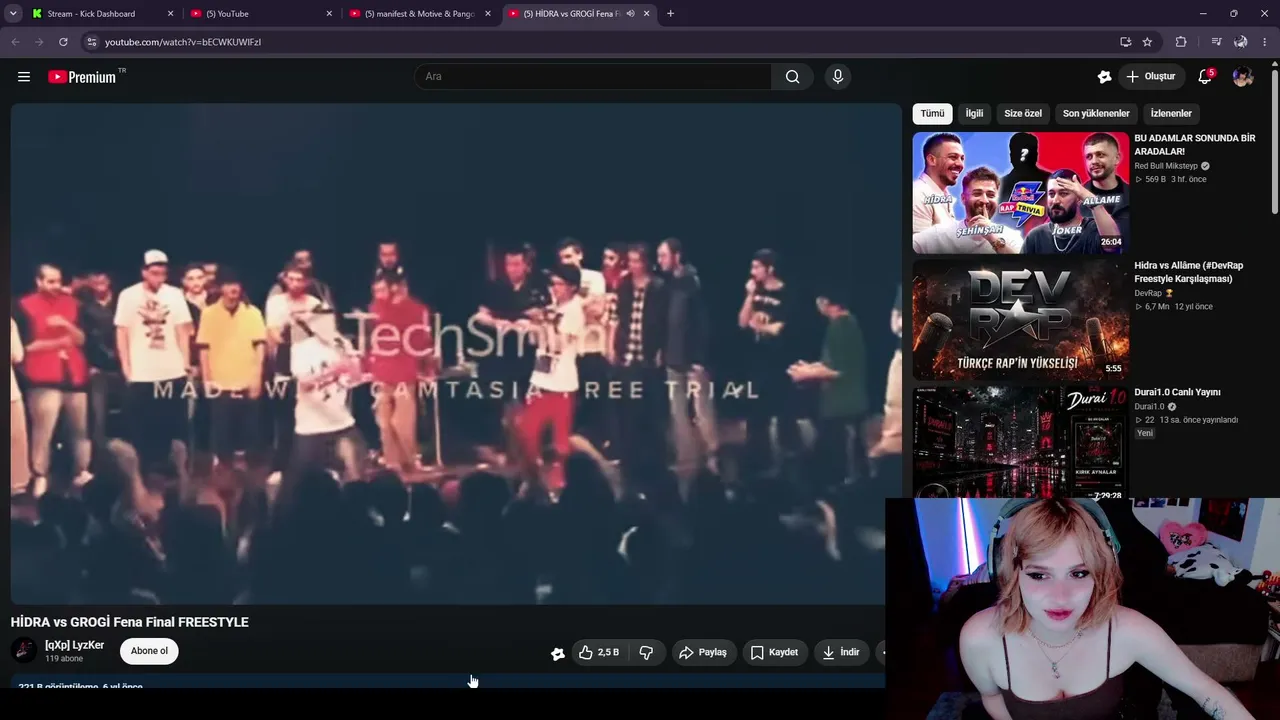Open the title Durai1.0 Canlı Yayını
Screen dimensions: 1280x720
(1177, 392)
